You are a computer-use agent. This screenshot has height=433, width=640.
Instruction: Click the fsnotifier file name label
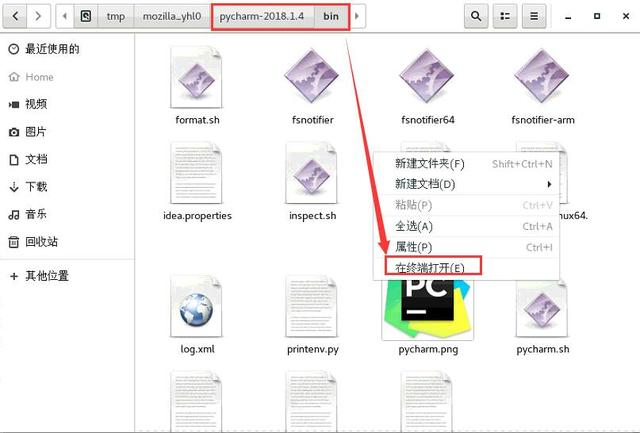click(313, 120)
